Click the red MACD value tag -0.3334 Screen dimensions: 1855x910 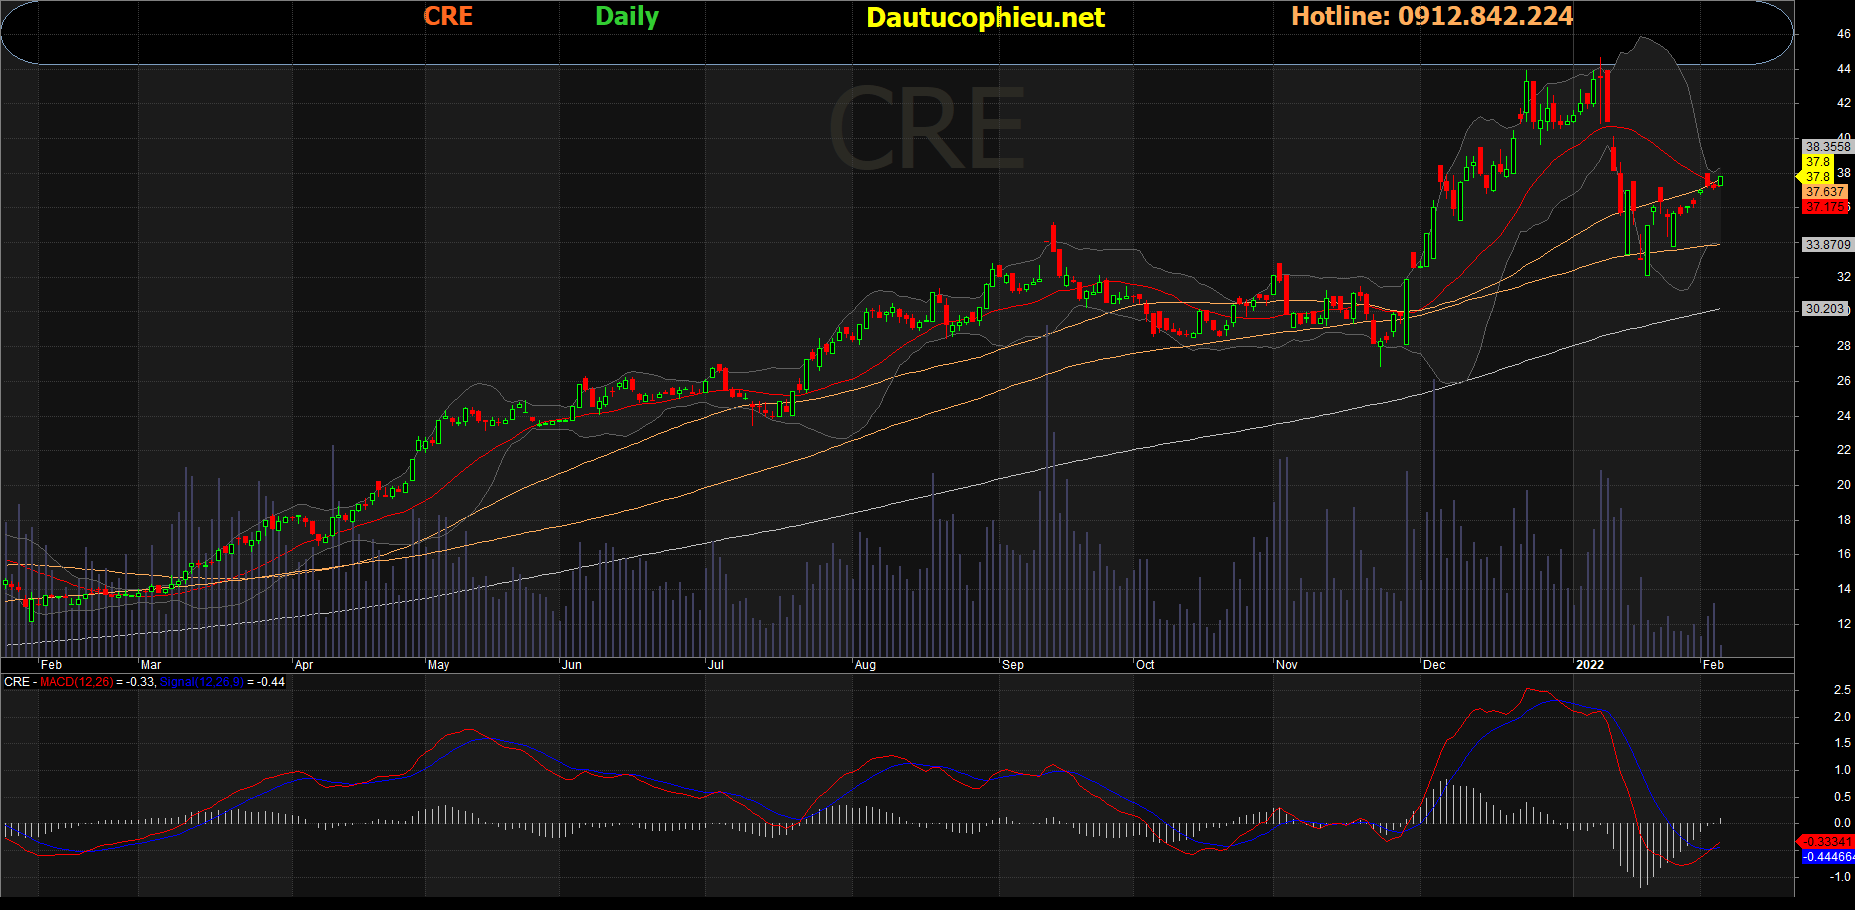[x=1826, y=842]
